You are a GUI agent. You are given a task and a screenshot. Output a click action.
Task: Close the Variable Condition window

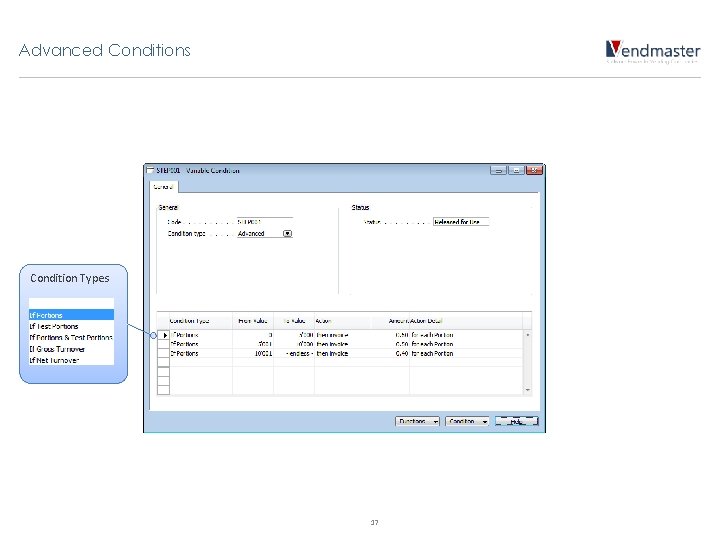(534, 170)
